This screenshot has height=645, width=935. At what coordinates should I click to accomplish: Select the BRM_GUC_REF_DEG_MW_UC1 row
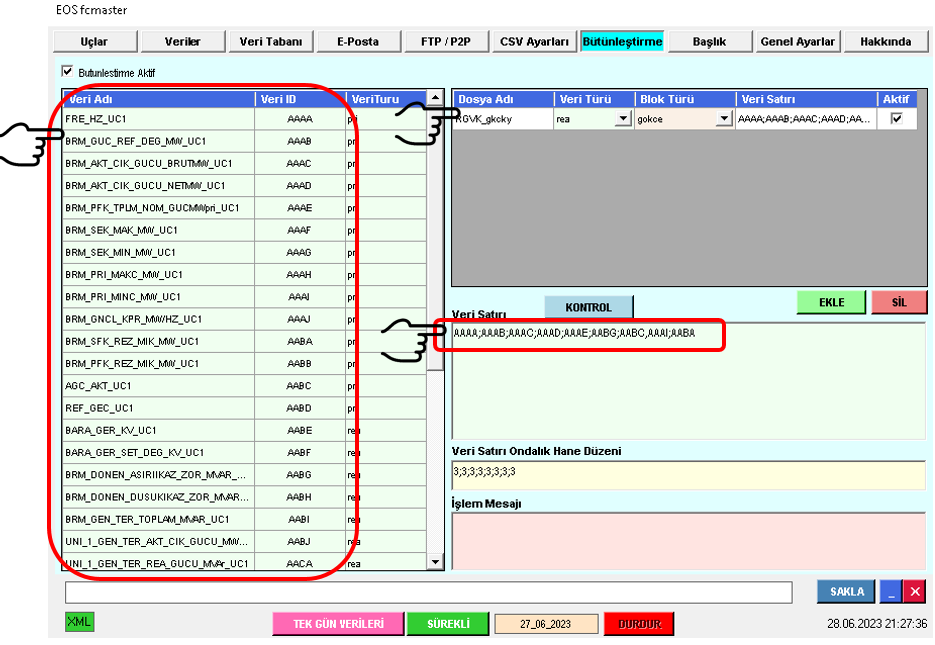click(x=244, y=141)
